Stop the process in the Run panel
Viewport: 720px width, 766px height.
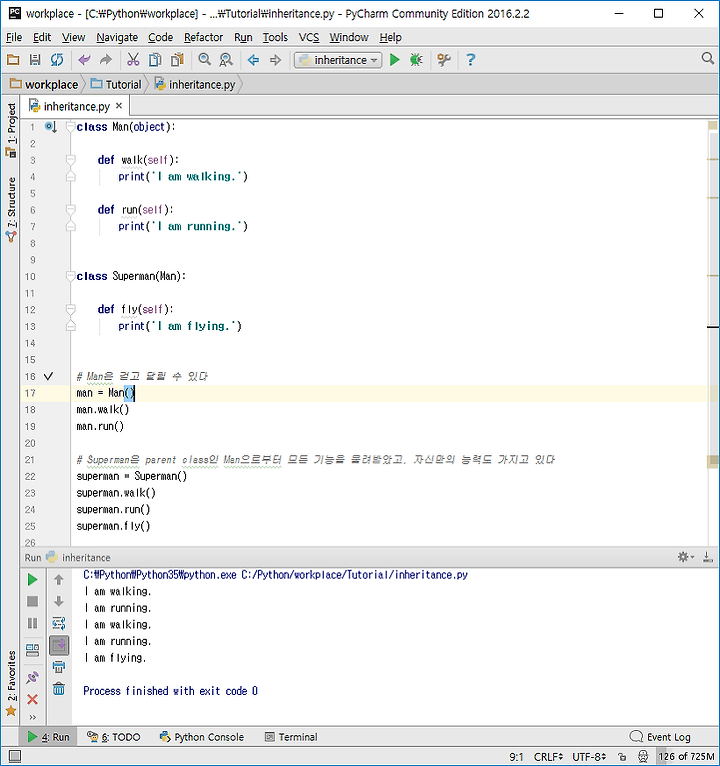coord(32,601)
